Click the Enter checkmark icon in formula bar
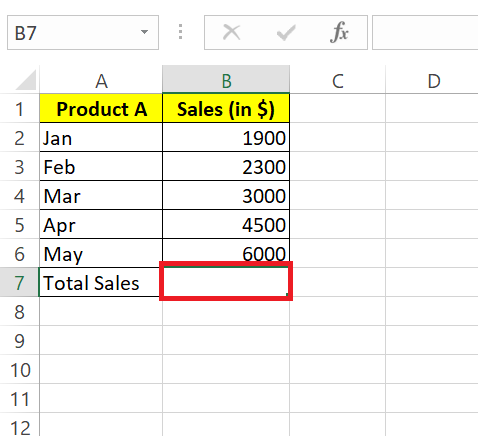 point(286,33)
